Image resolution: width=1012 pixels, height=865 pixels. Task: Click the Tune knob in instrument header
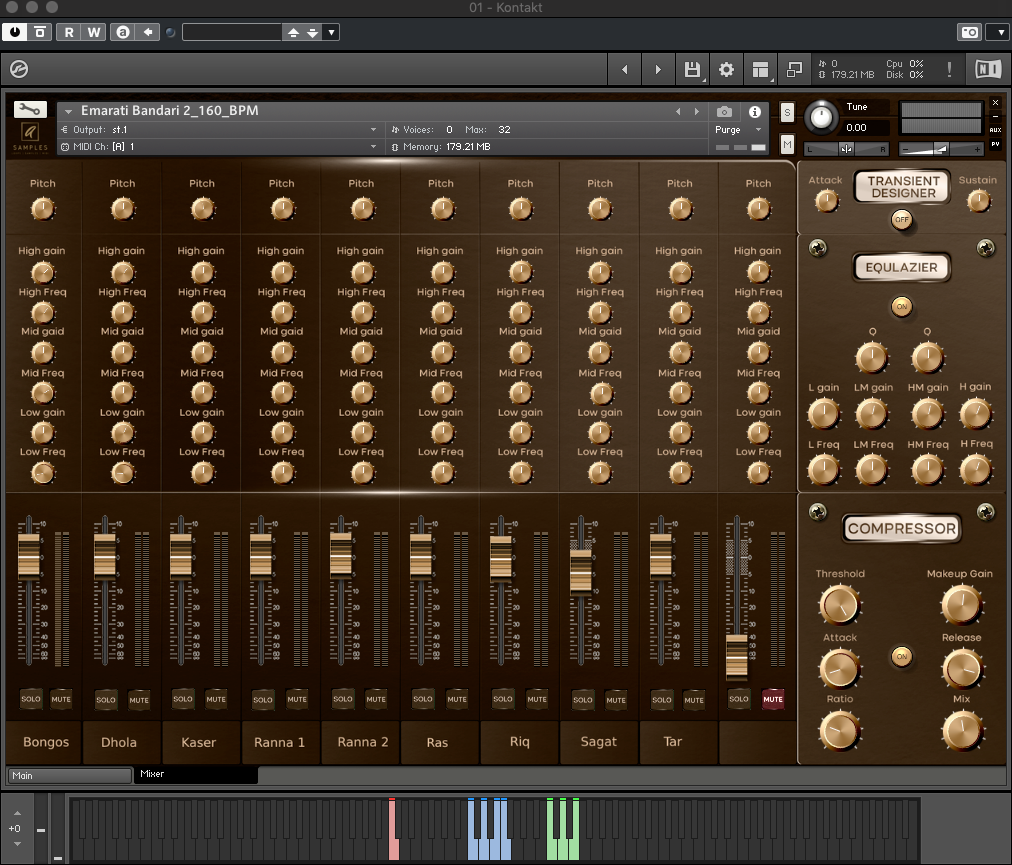click(x=821, y=117)
